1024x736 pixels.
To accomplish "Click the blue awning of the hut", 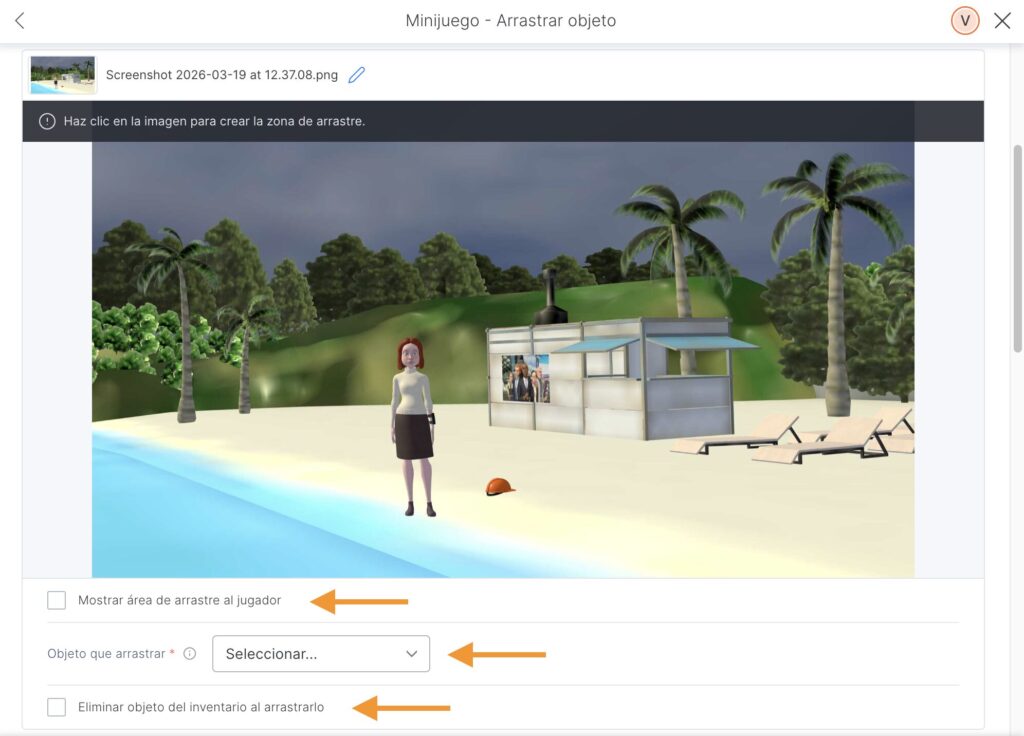I will (702, 343).
